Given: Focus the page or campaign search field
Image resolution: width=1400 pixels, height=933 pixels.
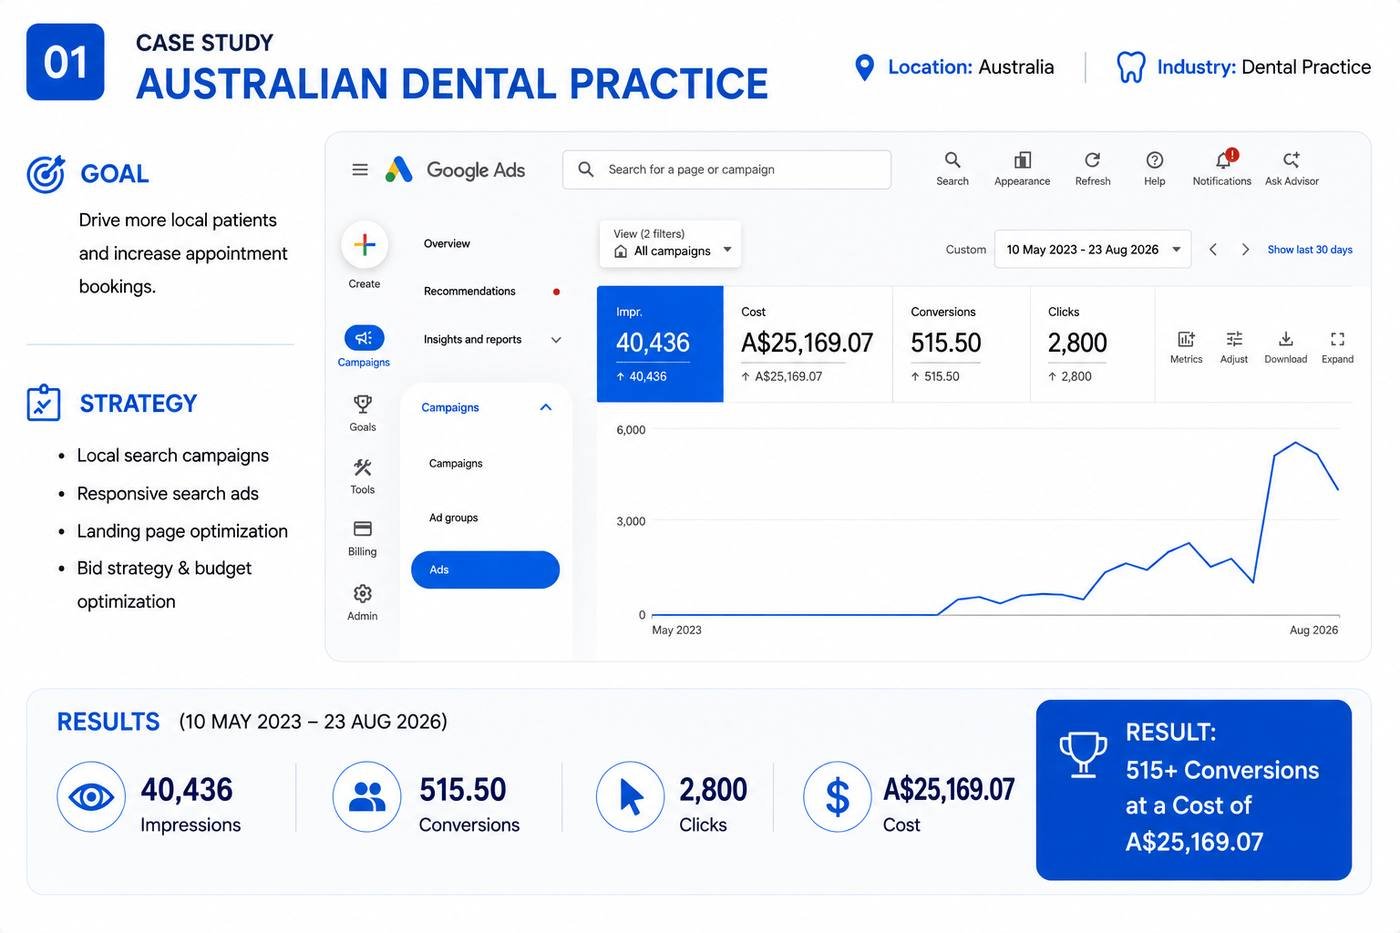Looking at the screenshot, I should tap(727, 170).
